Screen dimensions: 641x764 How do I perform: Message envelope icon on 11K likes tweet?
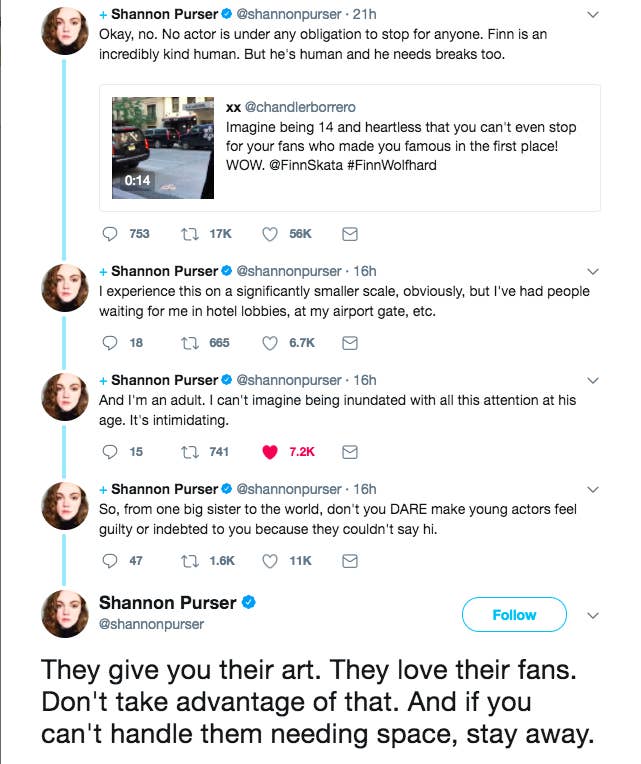click(350, 561)
